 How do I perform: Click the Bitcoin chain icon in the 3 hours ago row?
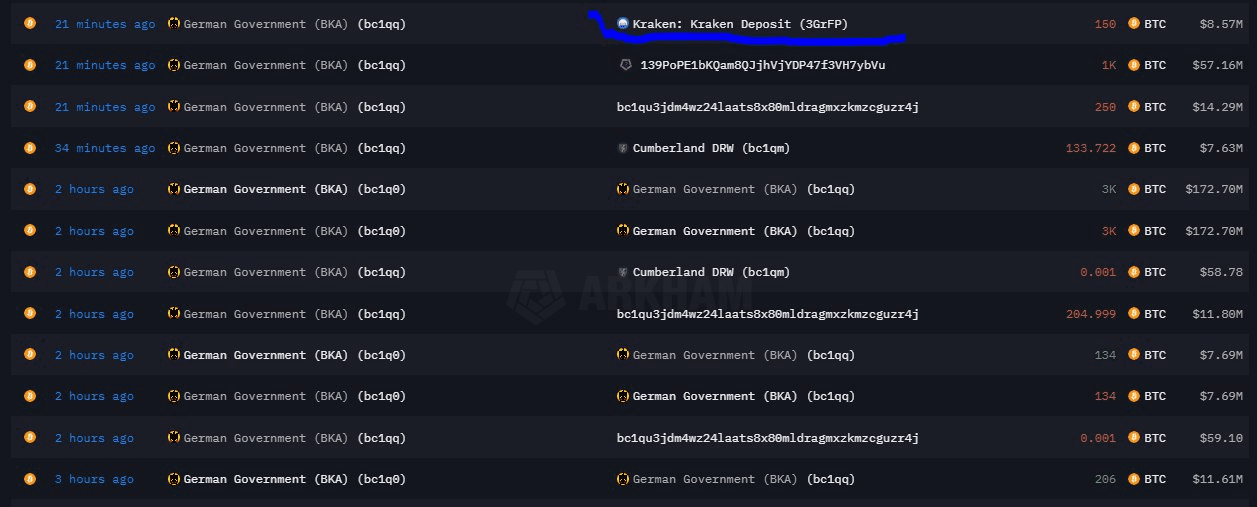coord(30,479)
